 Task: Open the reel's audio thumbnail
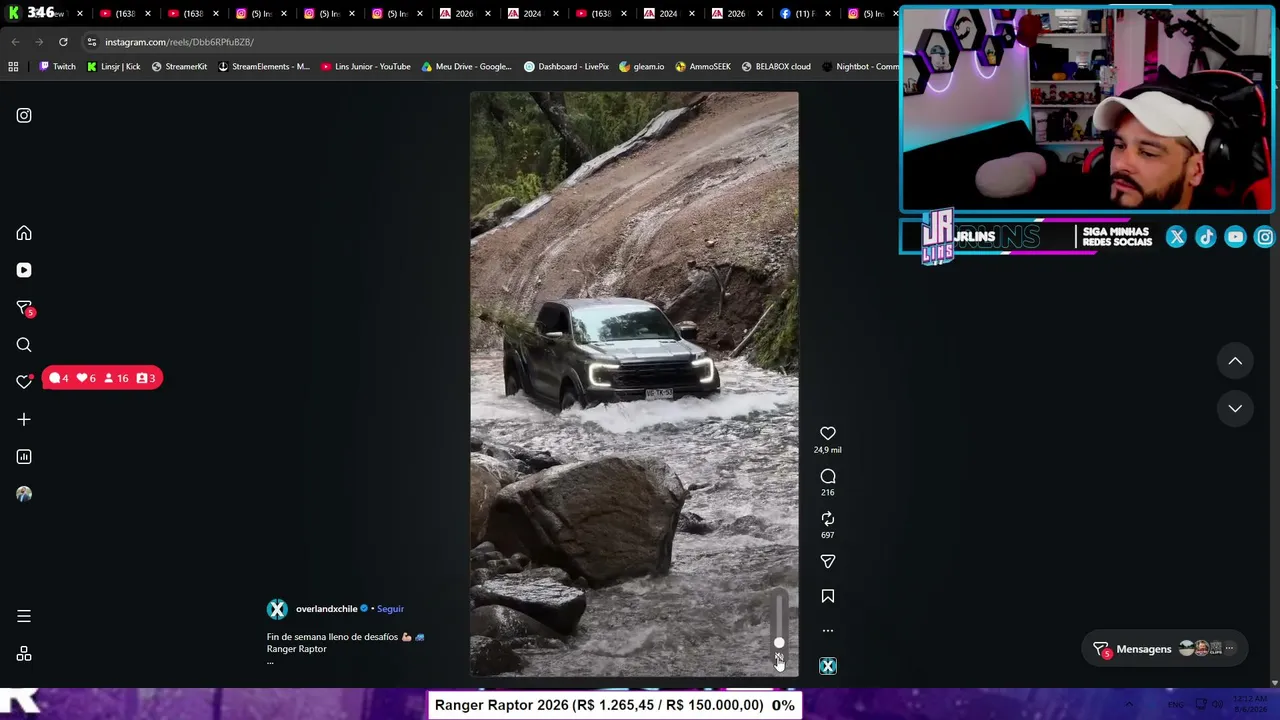coord(828,666)
